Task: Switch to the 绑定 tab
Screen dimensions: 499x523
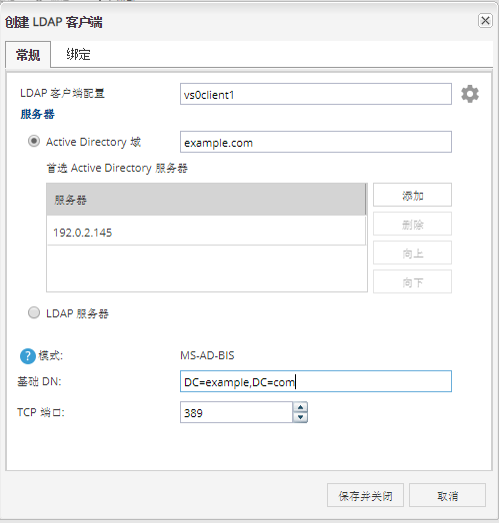Action: 78,54
